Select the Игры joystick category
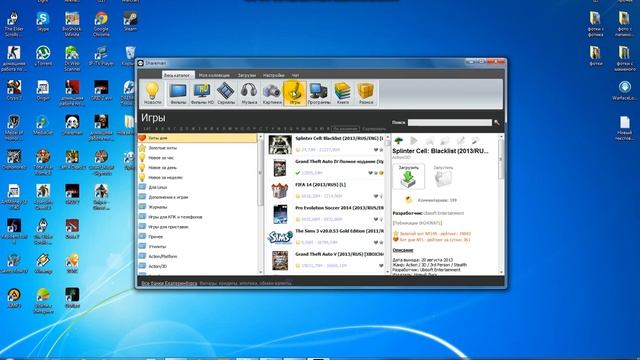Screen dimensions: 640x360 click(295, 93)
